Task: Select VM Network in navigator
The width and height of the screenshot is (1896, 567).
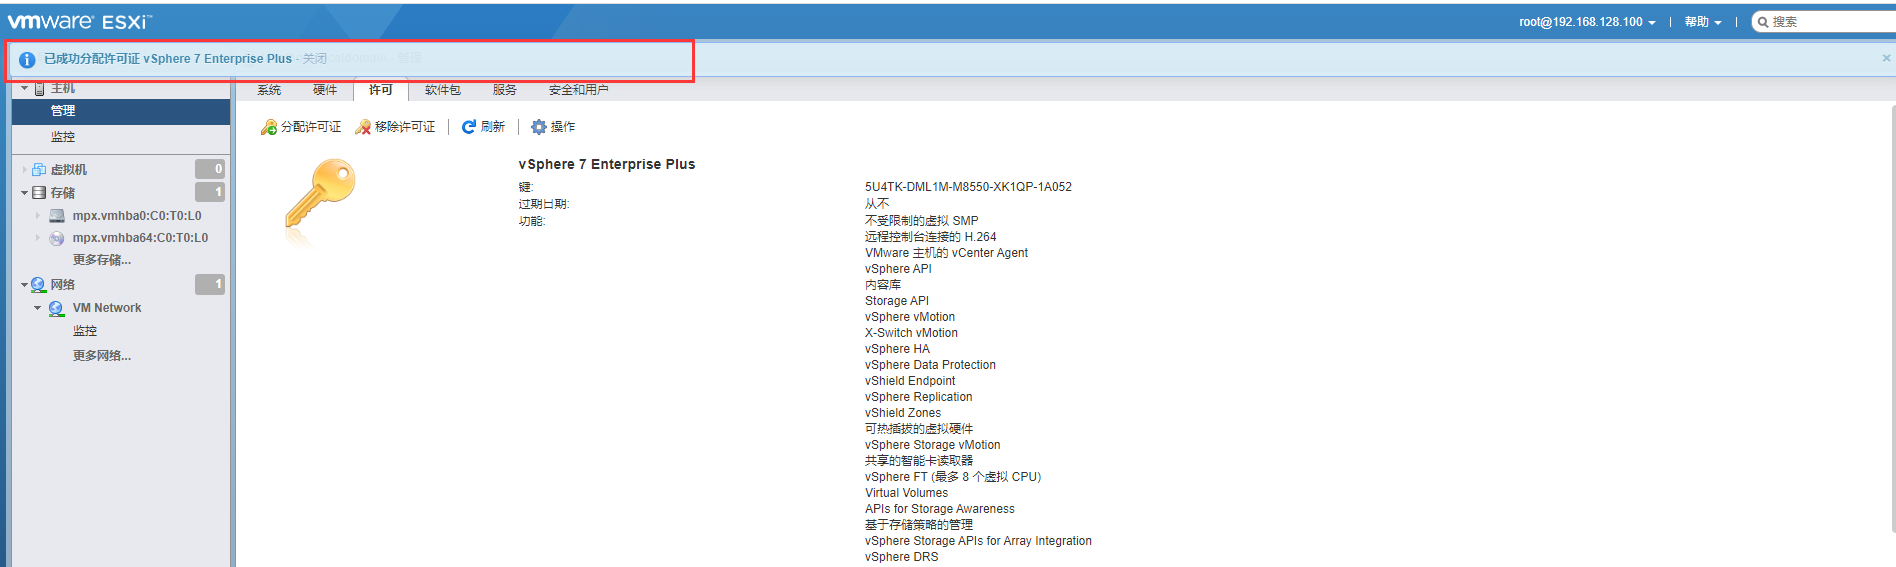Action: pos(107,308)
